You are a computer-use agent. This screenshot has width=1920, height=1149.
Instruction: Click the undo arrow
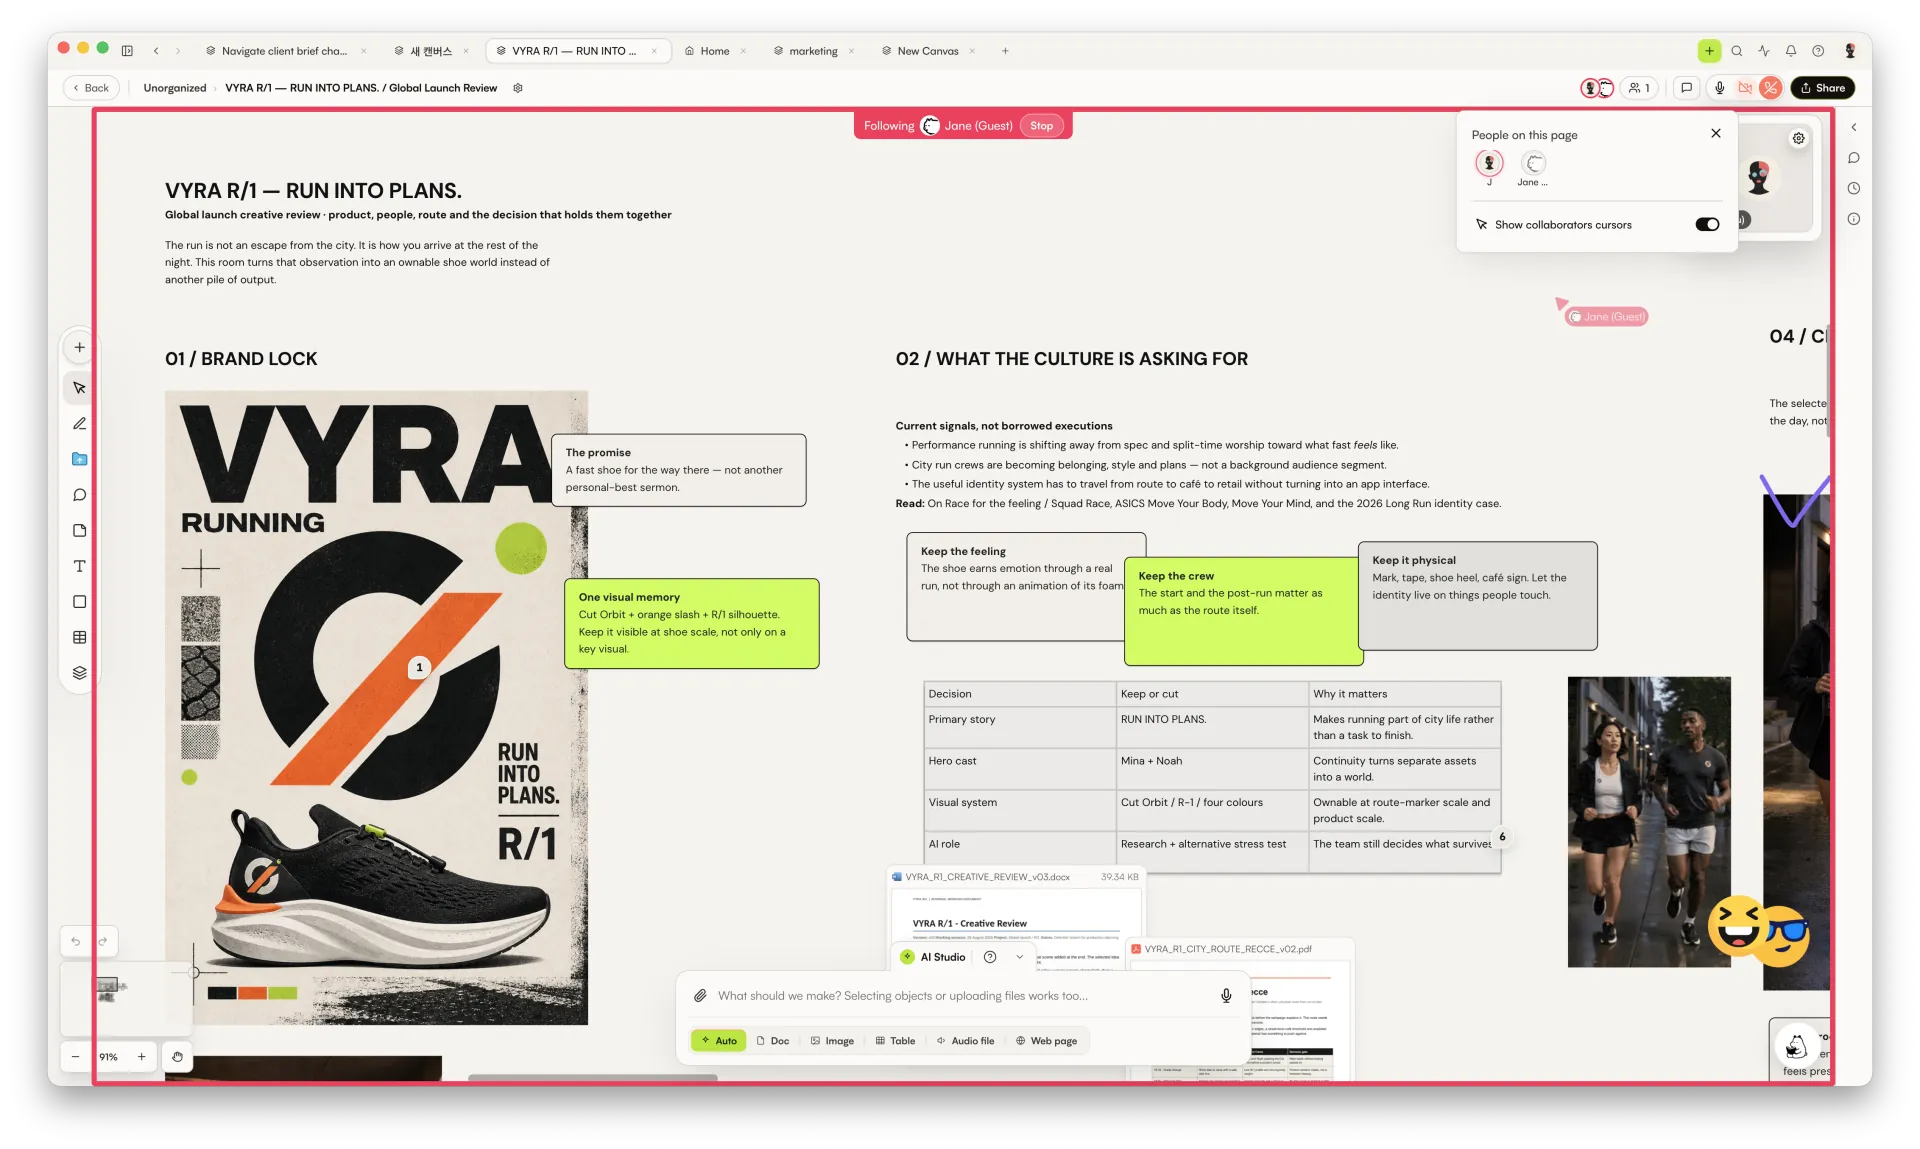click(x=75, y=941)
